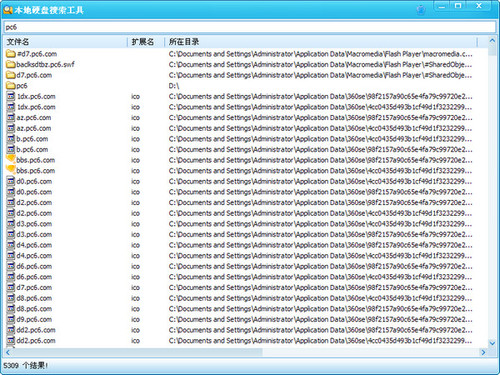Click file icon of 1dx.pc6.com in 98f2157 path

click(x=11, y=96)
